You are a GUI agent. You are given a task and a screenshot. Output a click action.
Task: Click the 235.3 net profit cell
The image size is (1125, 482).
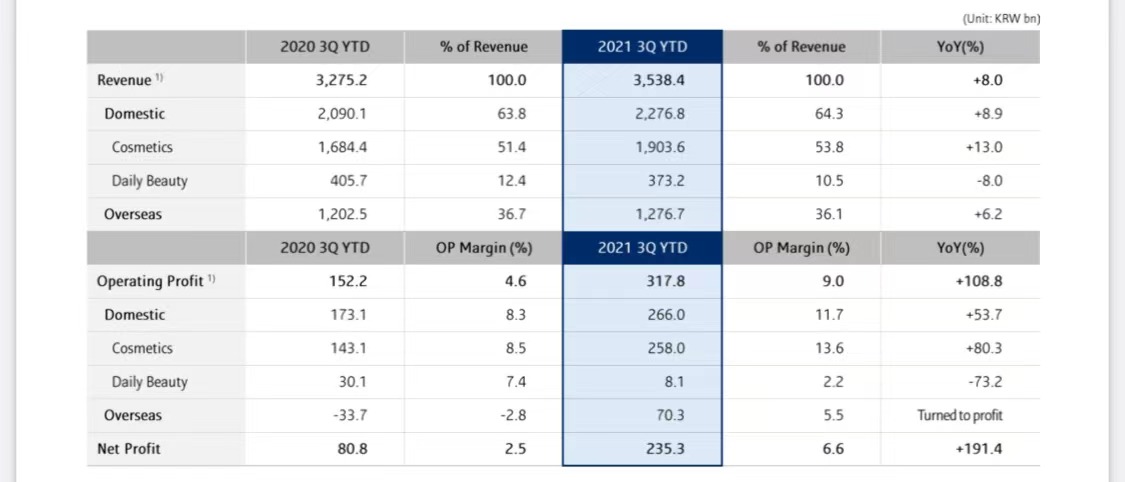coord(666,449)
